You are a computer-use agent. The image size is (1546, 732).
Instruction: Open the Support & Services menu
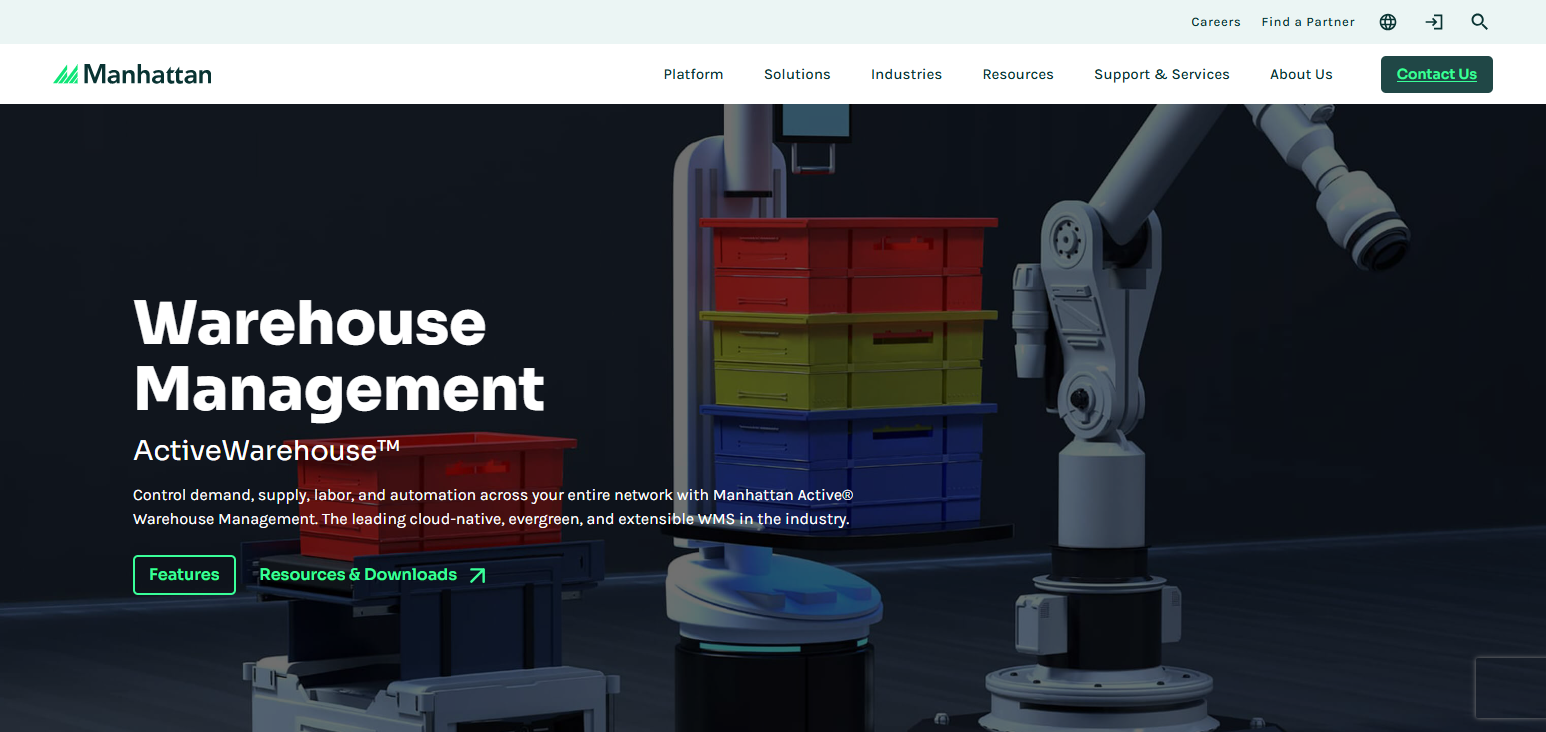pos(1162,74)
